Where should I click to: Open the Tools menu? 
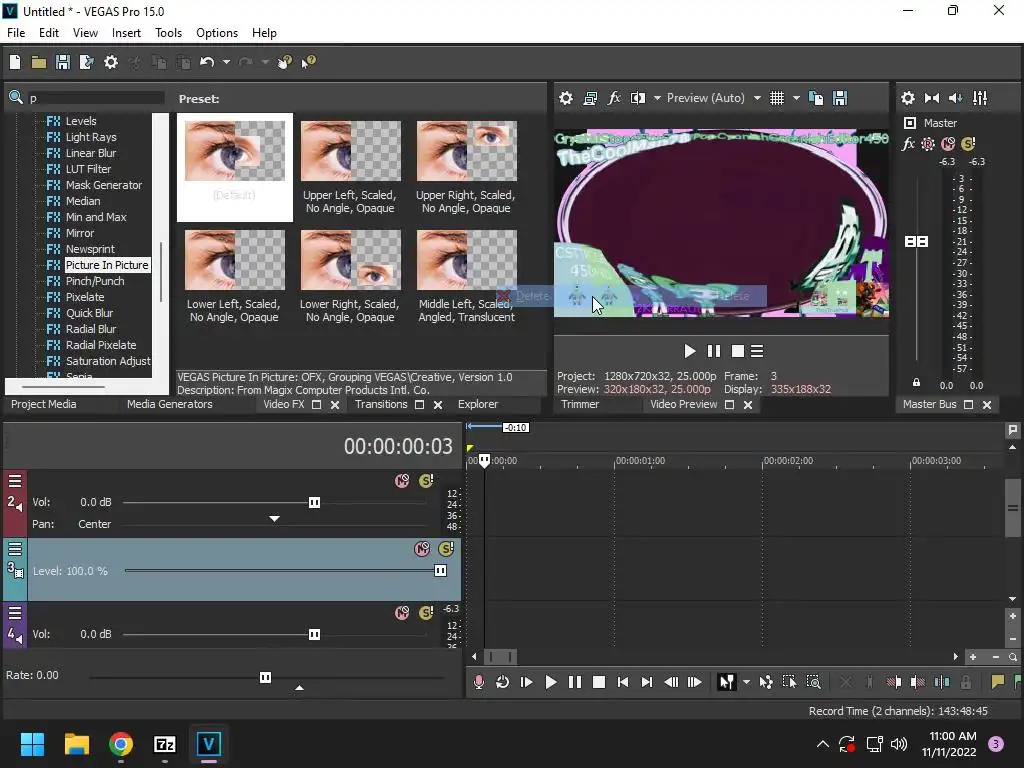pyautogui.click(x=168, y=33)
